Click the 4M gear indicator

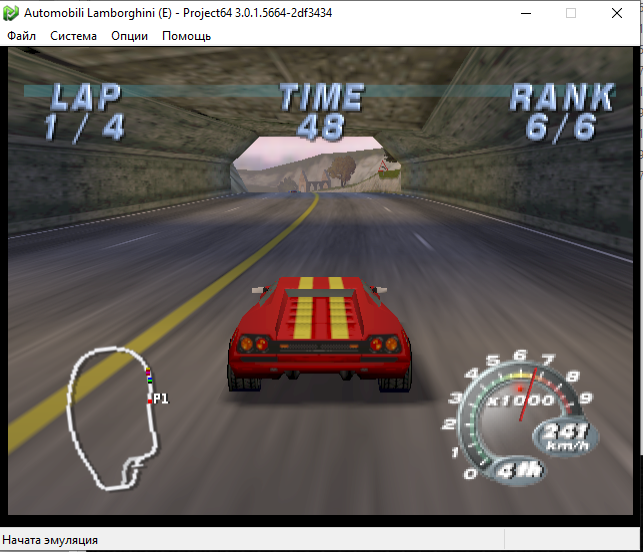tap(519, 470)
